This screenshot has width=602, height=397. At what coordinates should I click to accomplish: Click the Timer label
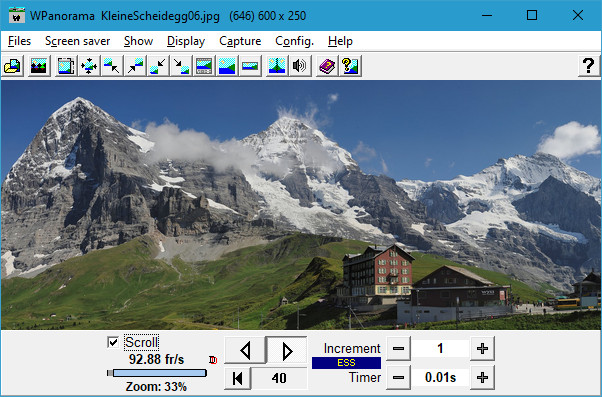coord(365,377)
